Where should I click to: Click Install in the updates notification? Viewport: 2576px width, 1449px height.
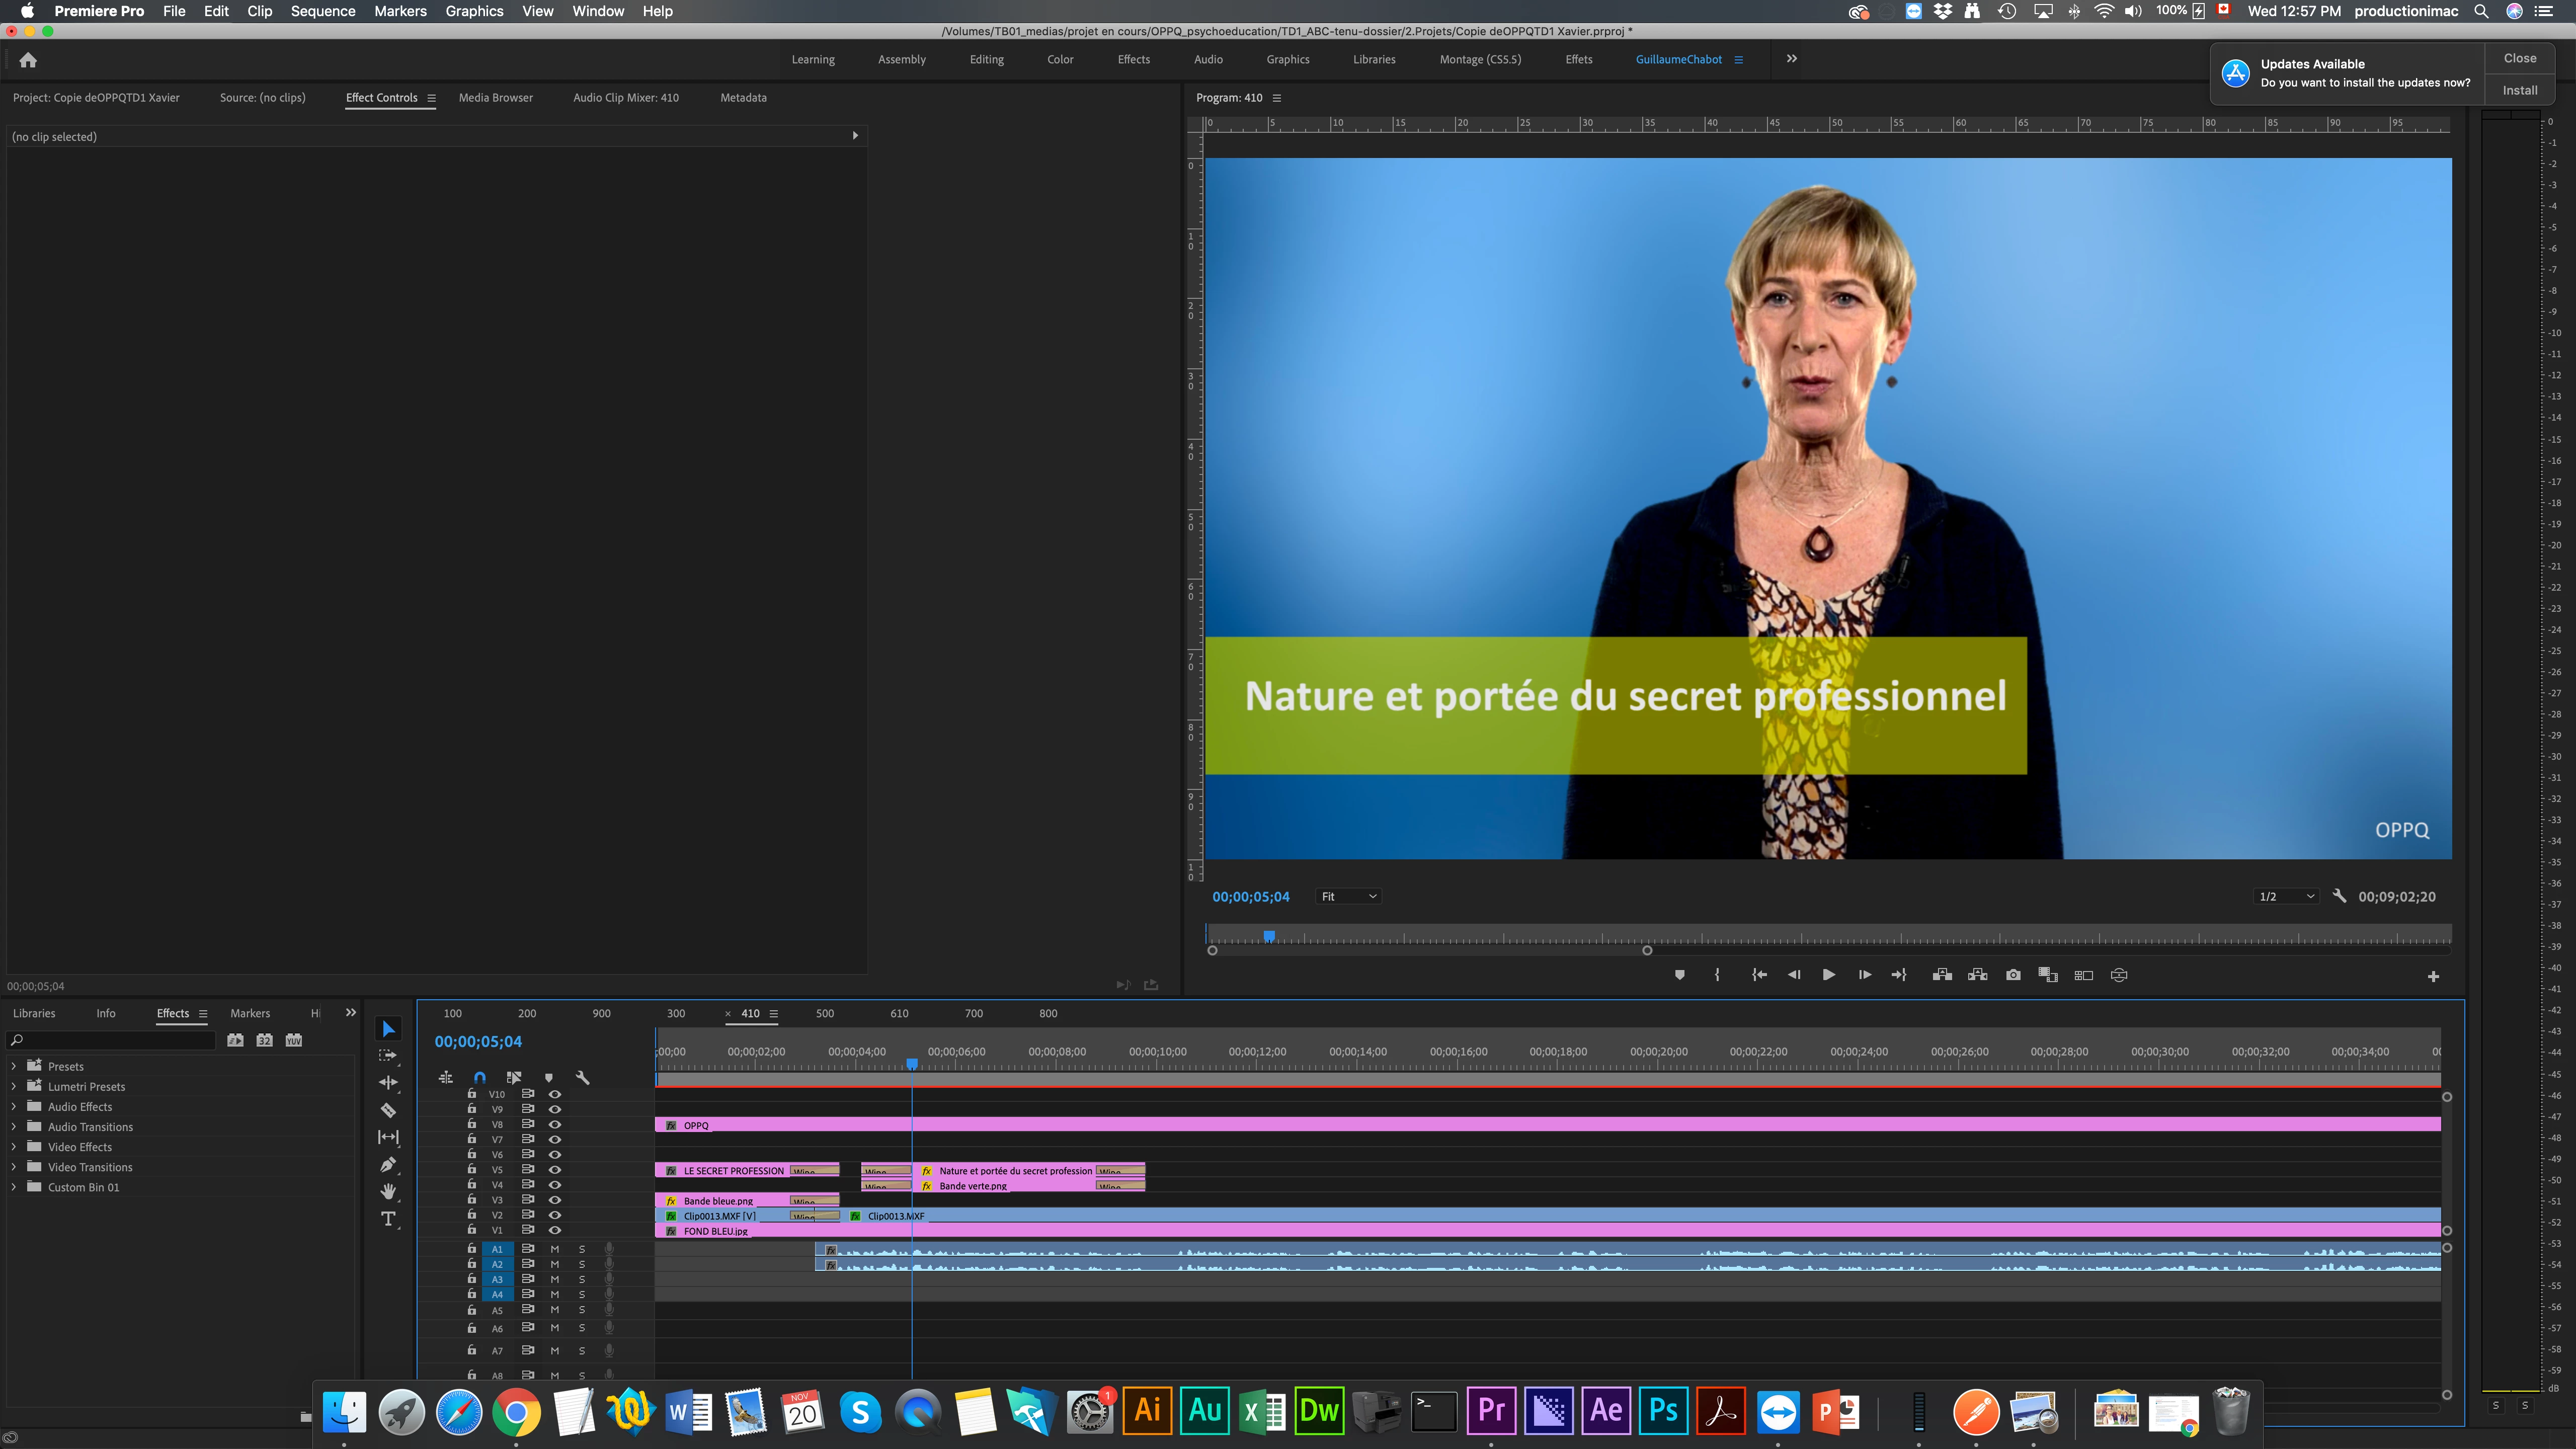2519,90
